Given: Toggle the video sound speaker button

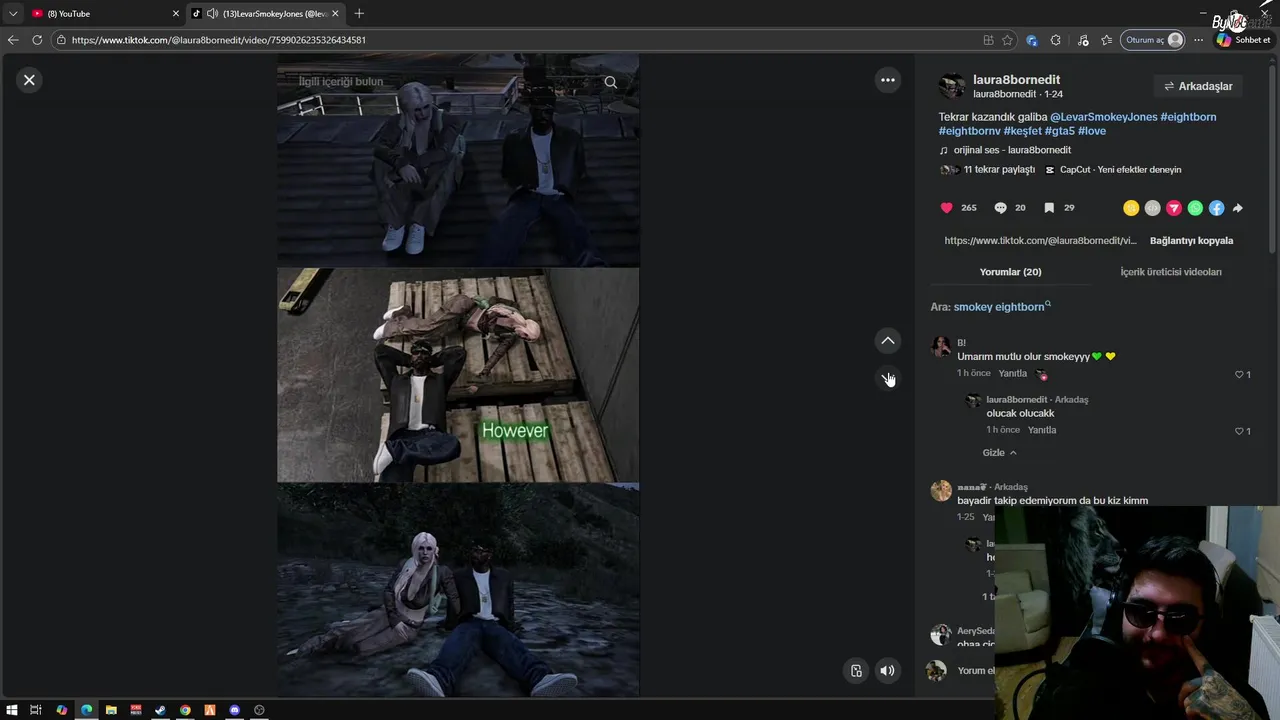Looking at the screenshot, I should [x=887, y=671].
